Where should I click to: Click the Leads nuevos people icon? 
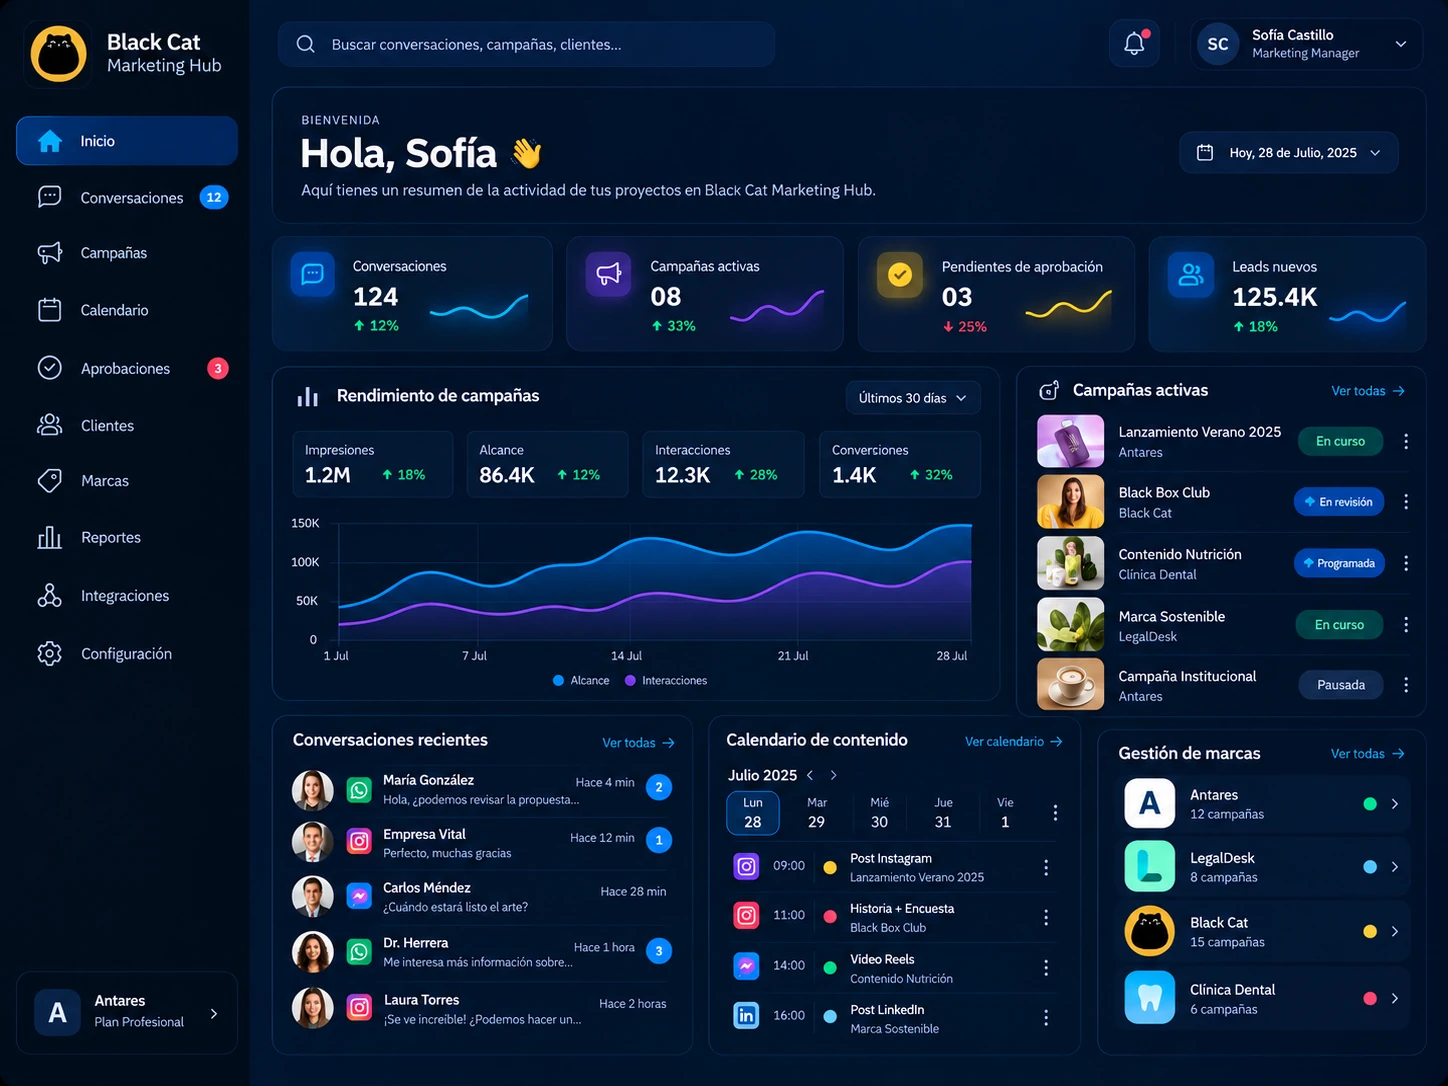[x=1191, y=275]
